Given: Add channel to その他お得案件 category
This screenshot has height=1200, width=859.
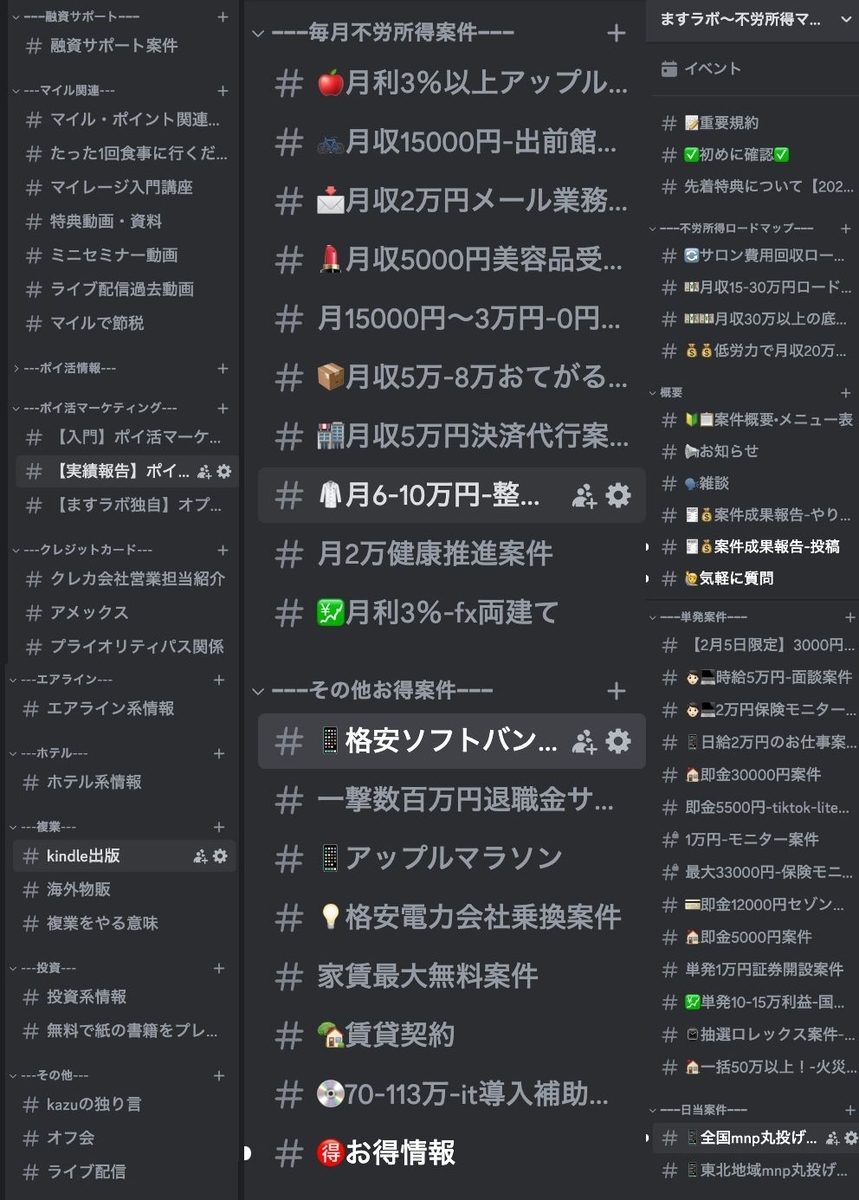Looking at the screenshot, I should (616, 691).
